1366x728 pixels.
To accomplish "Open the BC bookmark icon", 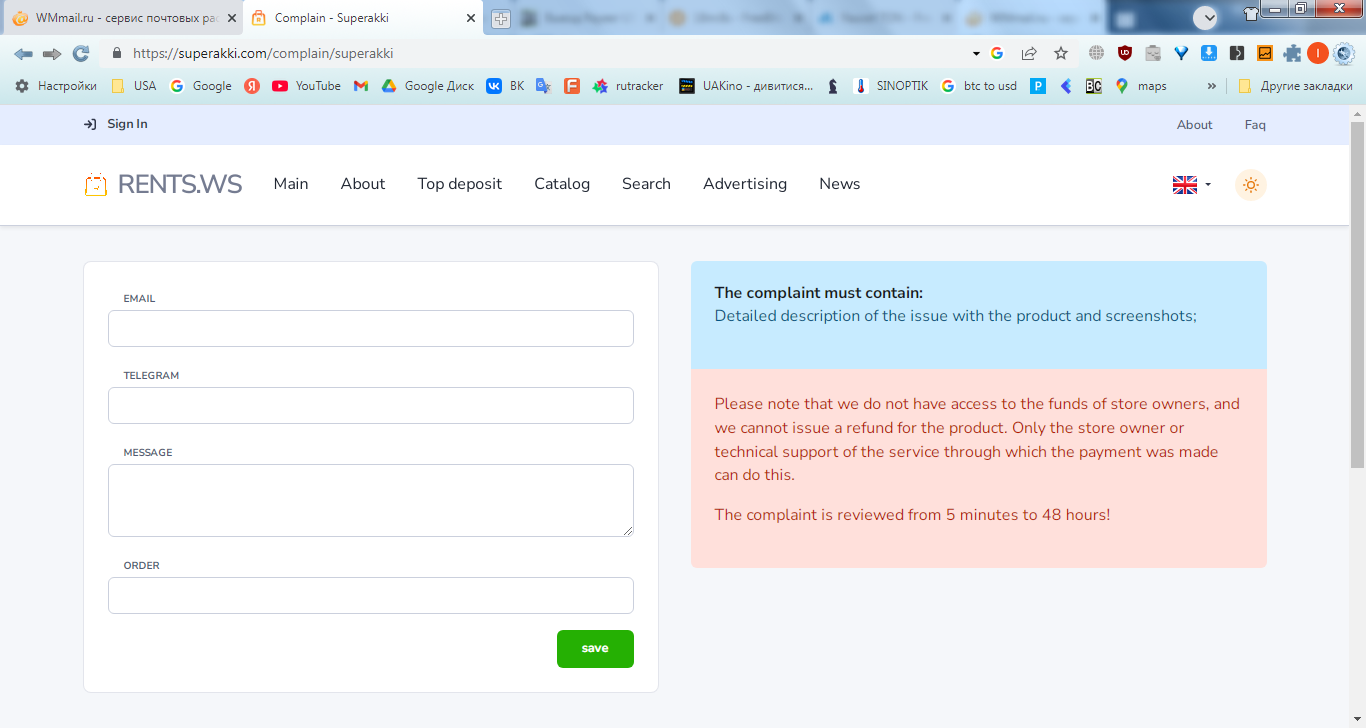I will point(1094,86).
